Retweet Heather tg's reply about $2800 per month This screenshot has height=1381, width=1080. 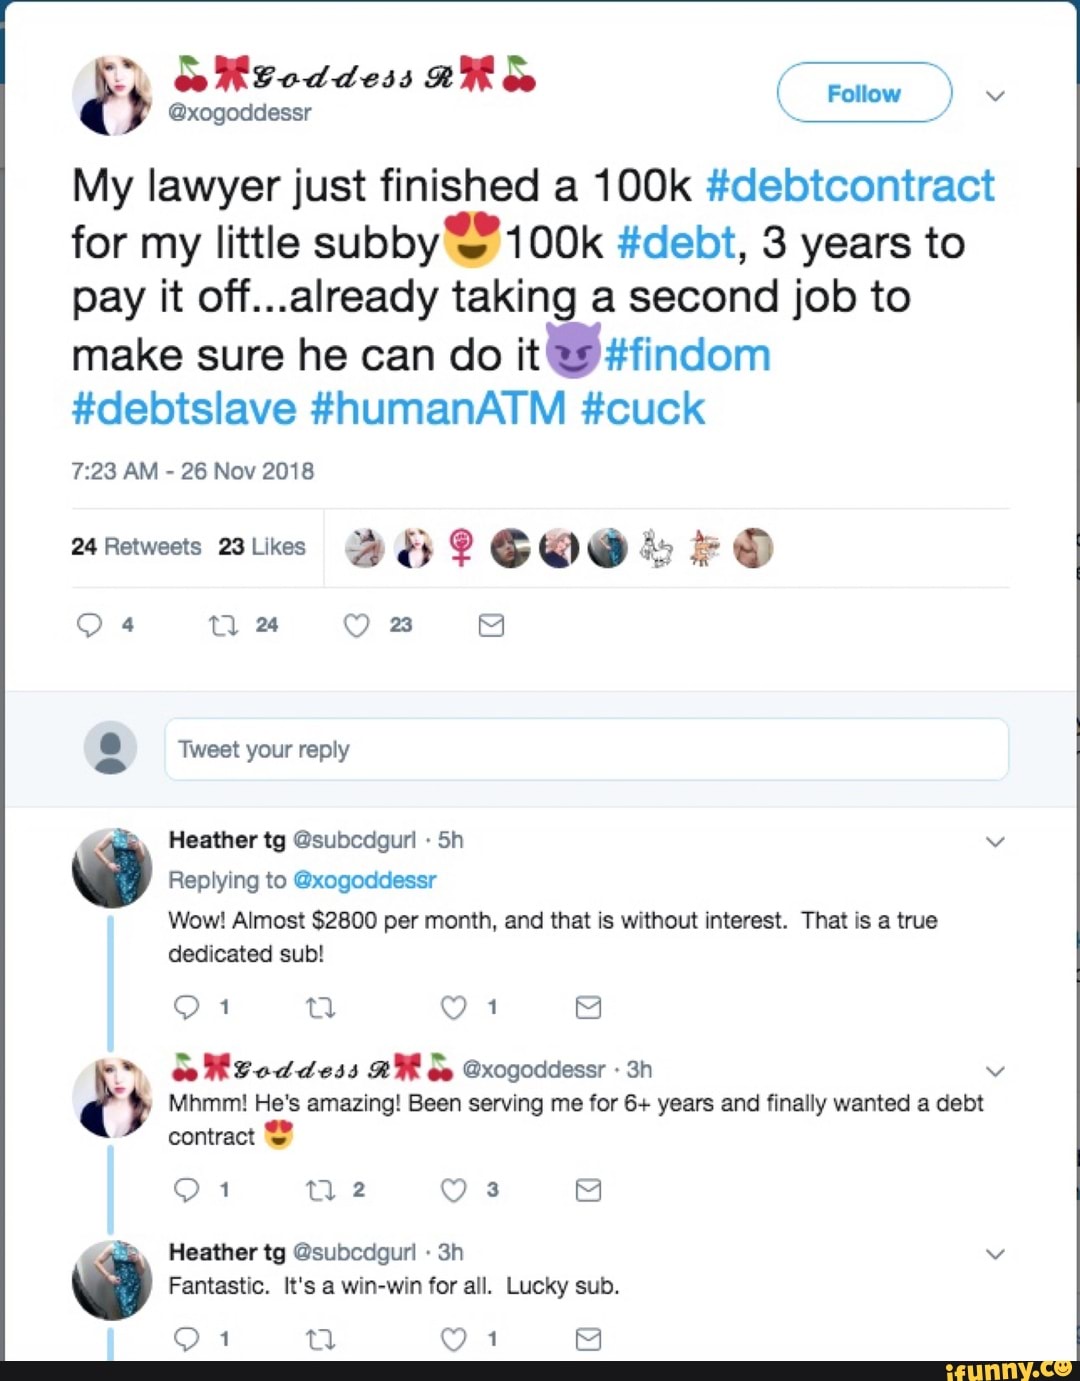320,1007
